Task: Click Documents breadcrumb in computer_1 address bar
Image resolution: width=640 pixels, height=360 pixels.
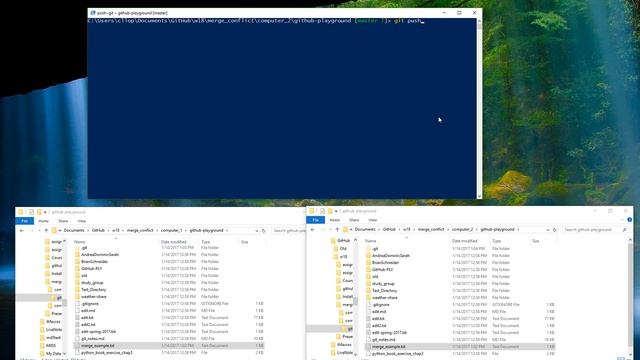Action: click(74, 231)
